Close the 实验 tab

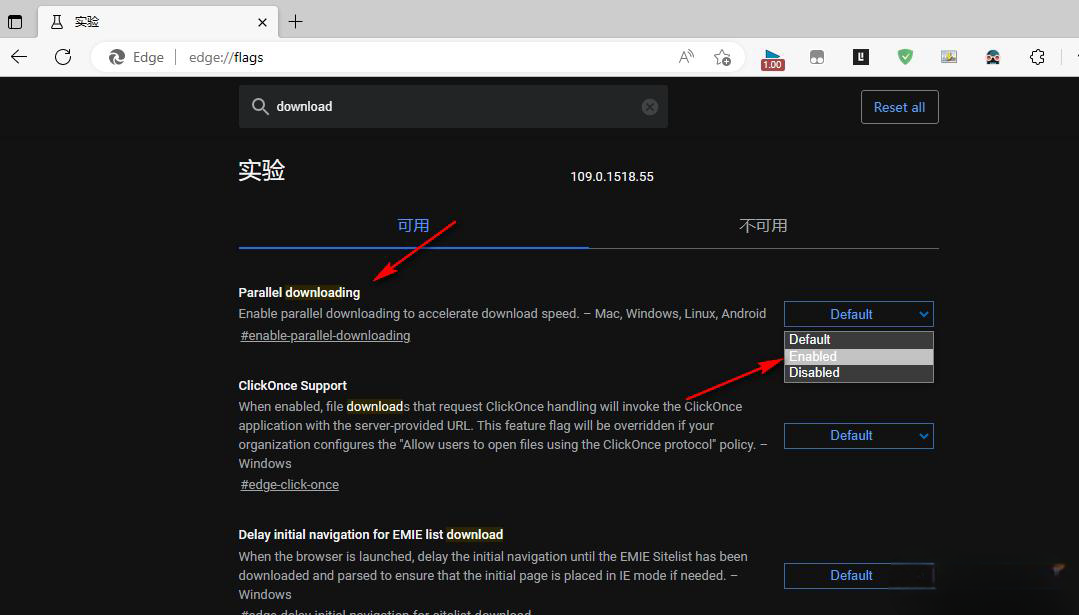pyautogui.click(x=262, y=22)
